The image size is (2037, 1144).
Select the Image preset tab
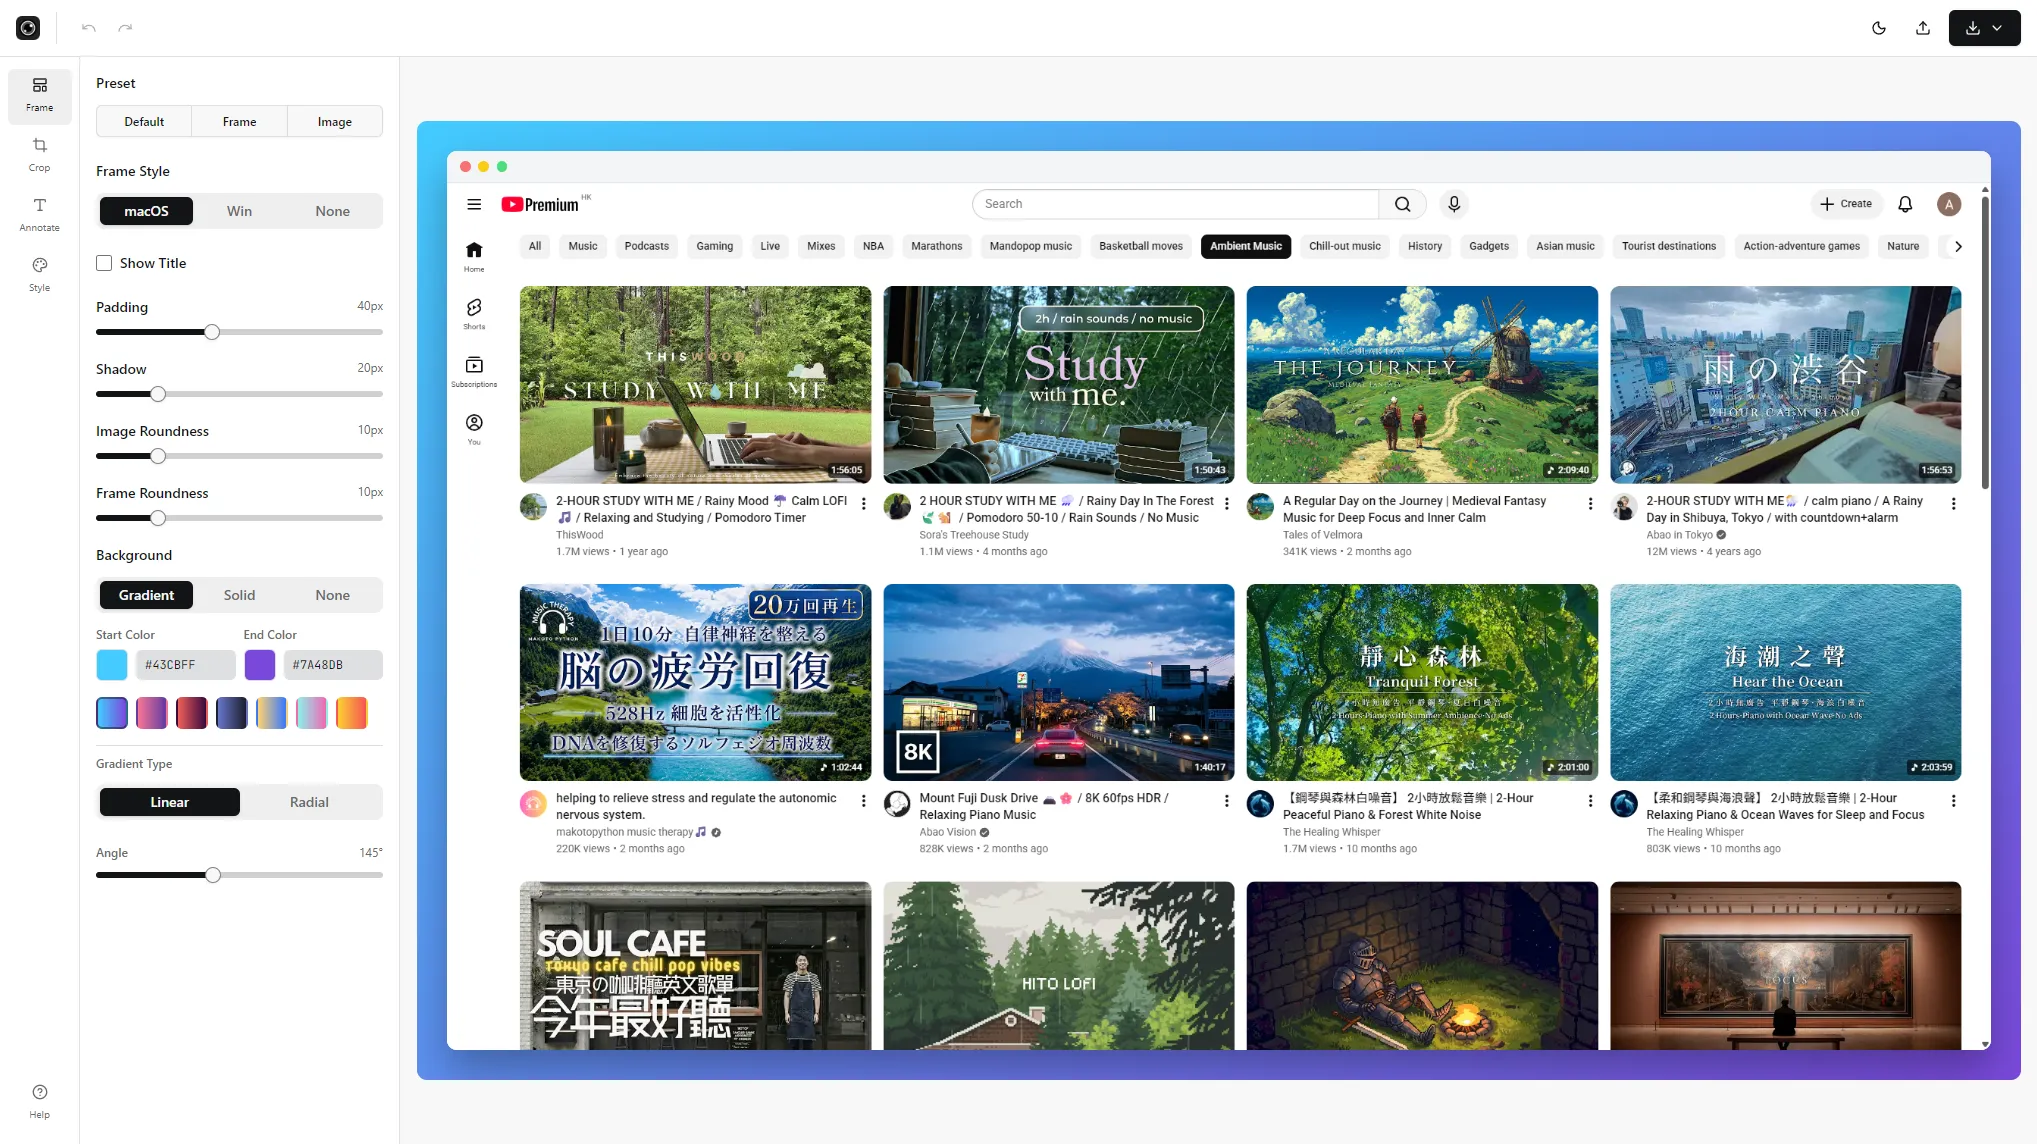(x=334, y=122)
